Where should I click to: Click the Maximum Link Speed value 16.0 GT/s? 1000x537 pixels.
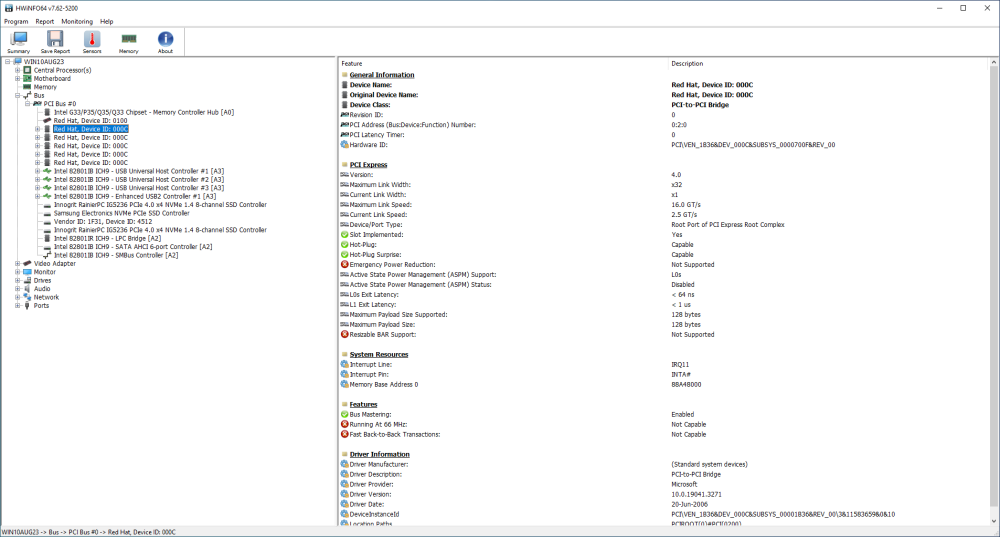pos(686,205)
